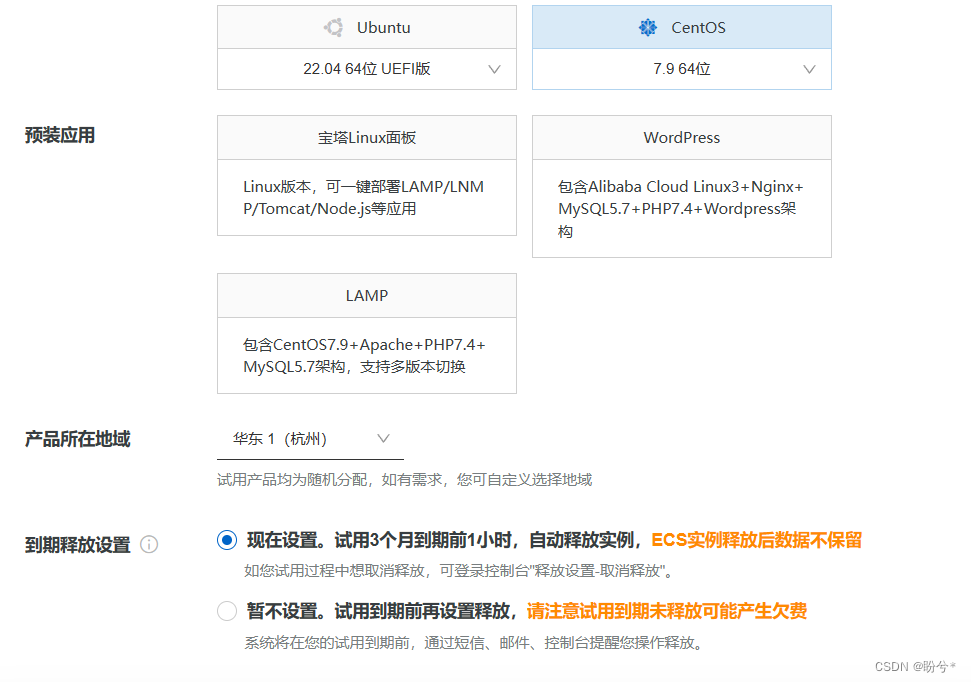This screenshot has width=971, height=682.
Task: Click the CentOS logo icon
Action: (x=648, y=27)
